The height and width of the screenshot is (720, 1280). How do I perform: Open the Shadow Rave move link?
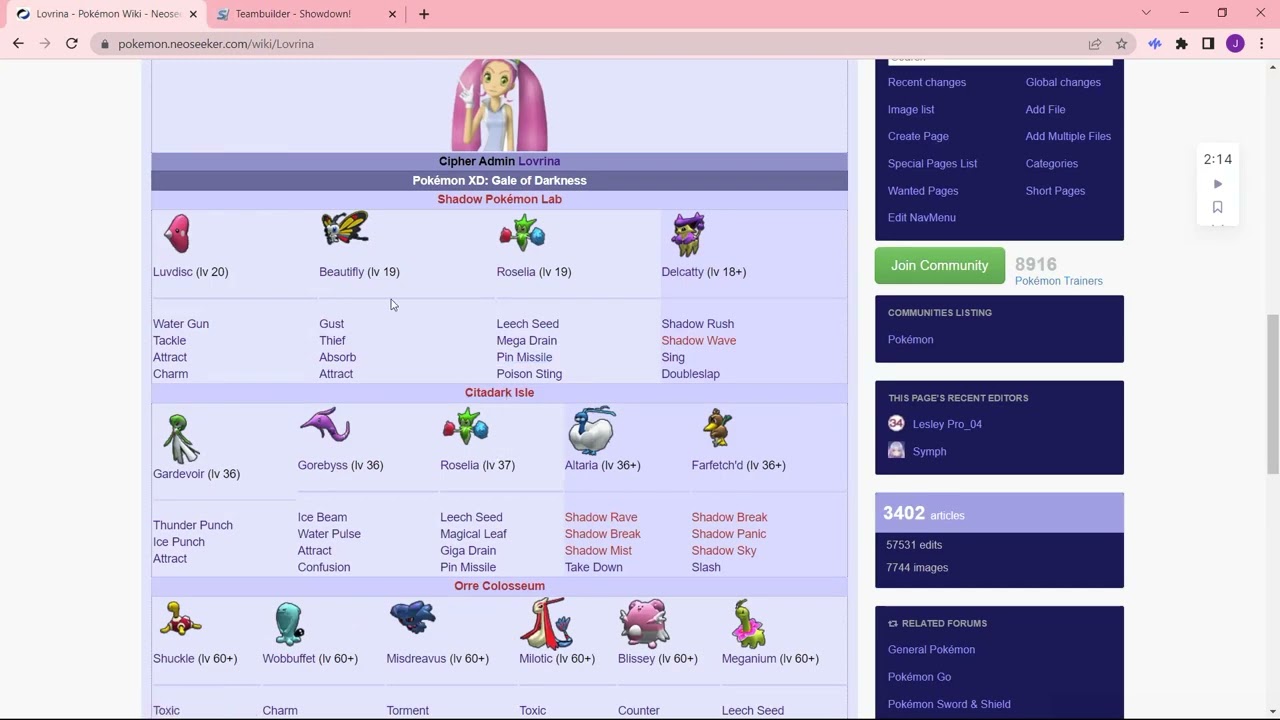(x=601, y=517)
